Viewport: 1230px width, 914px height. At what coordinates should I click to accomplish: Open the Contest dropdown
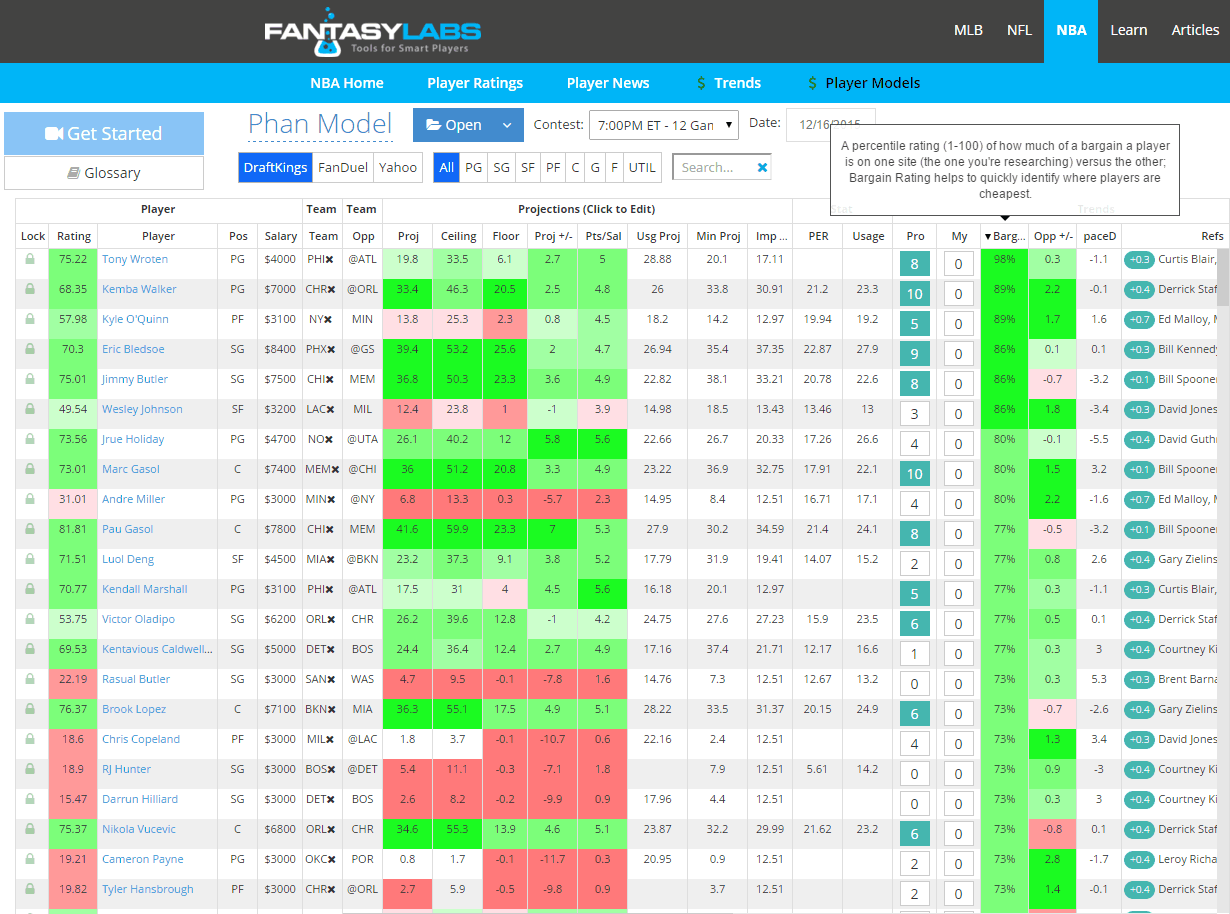pos(663,125)
